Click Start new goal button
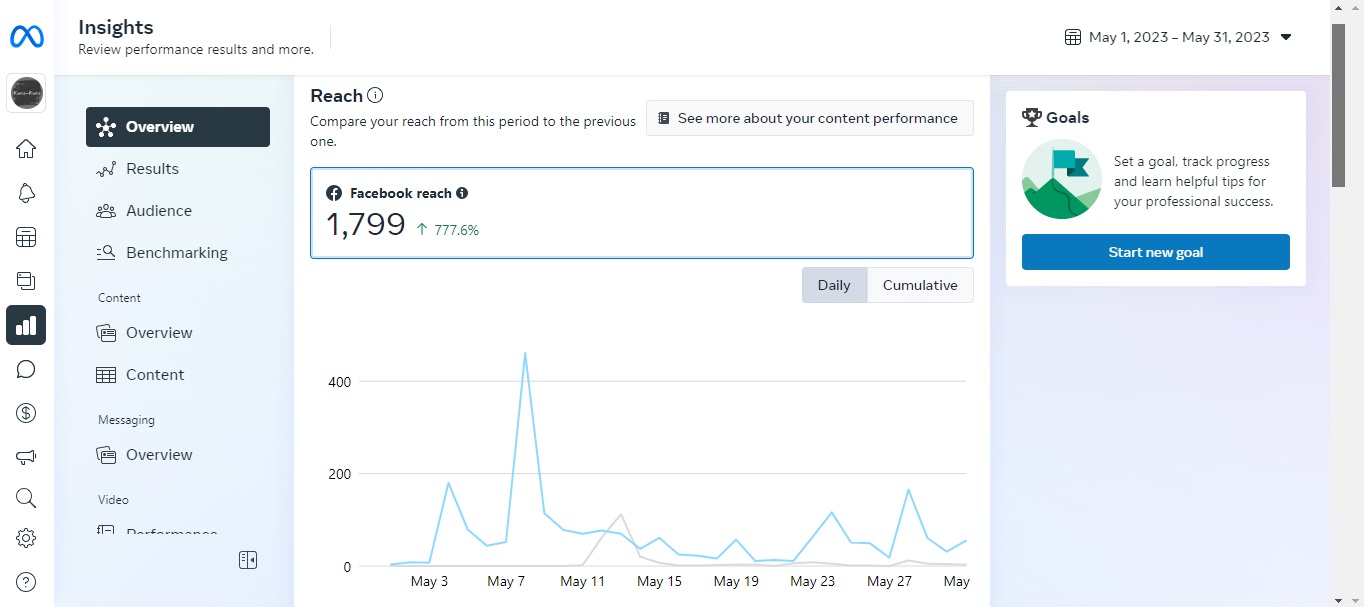Screen dimensions: 1364x607 [1155, 252]
